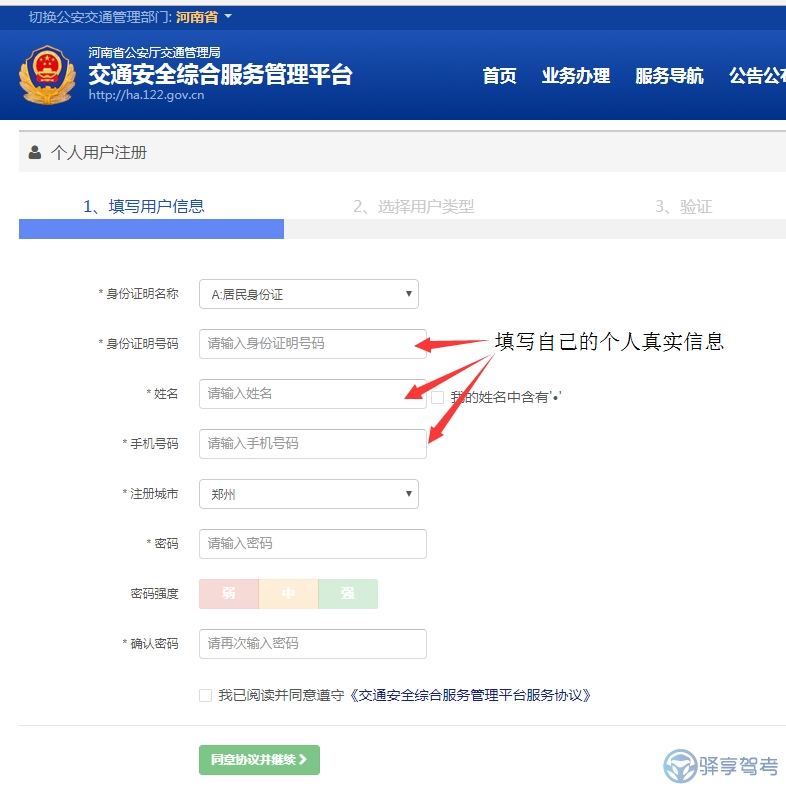This screenshot has height=792, width=786.
Task: Select step 3、验证
Action: pos(683,206)
